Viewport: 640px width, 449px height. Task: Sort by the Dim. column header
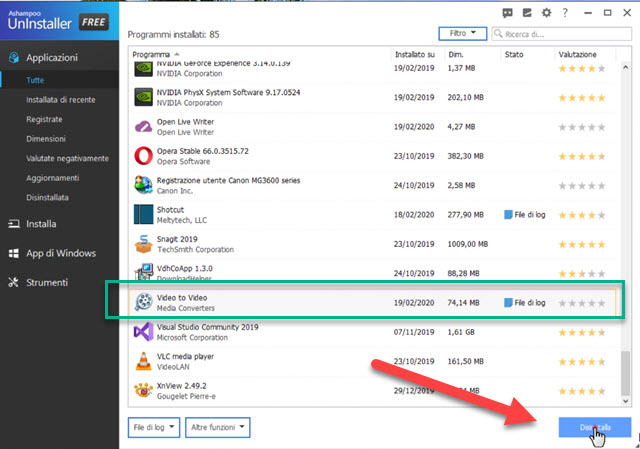(456, 54)
